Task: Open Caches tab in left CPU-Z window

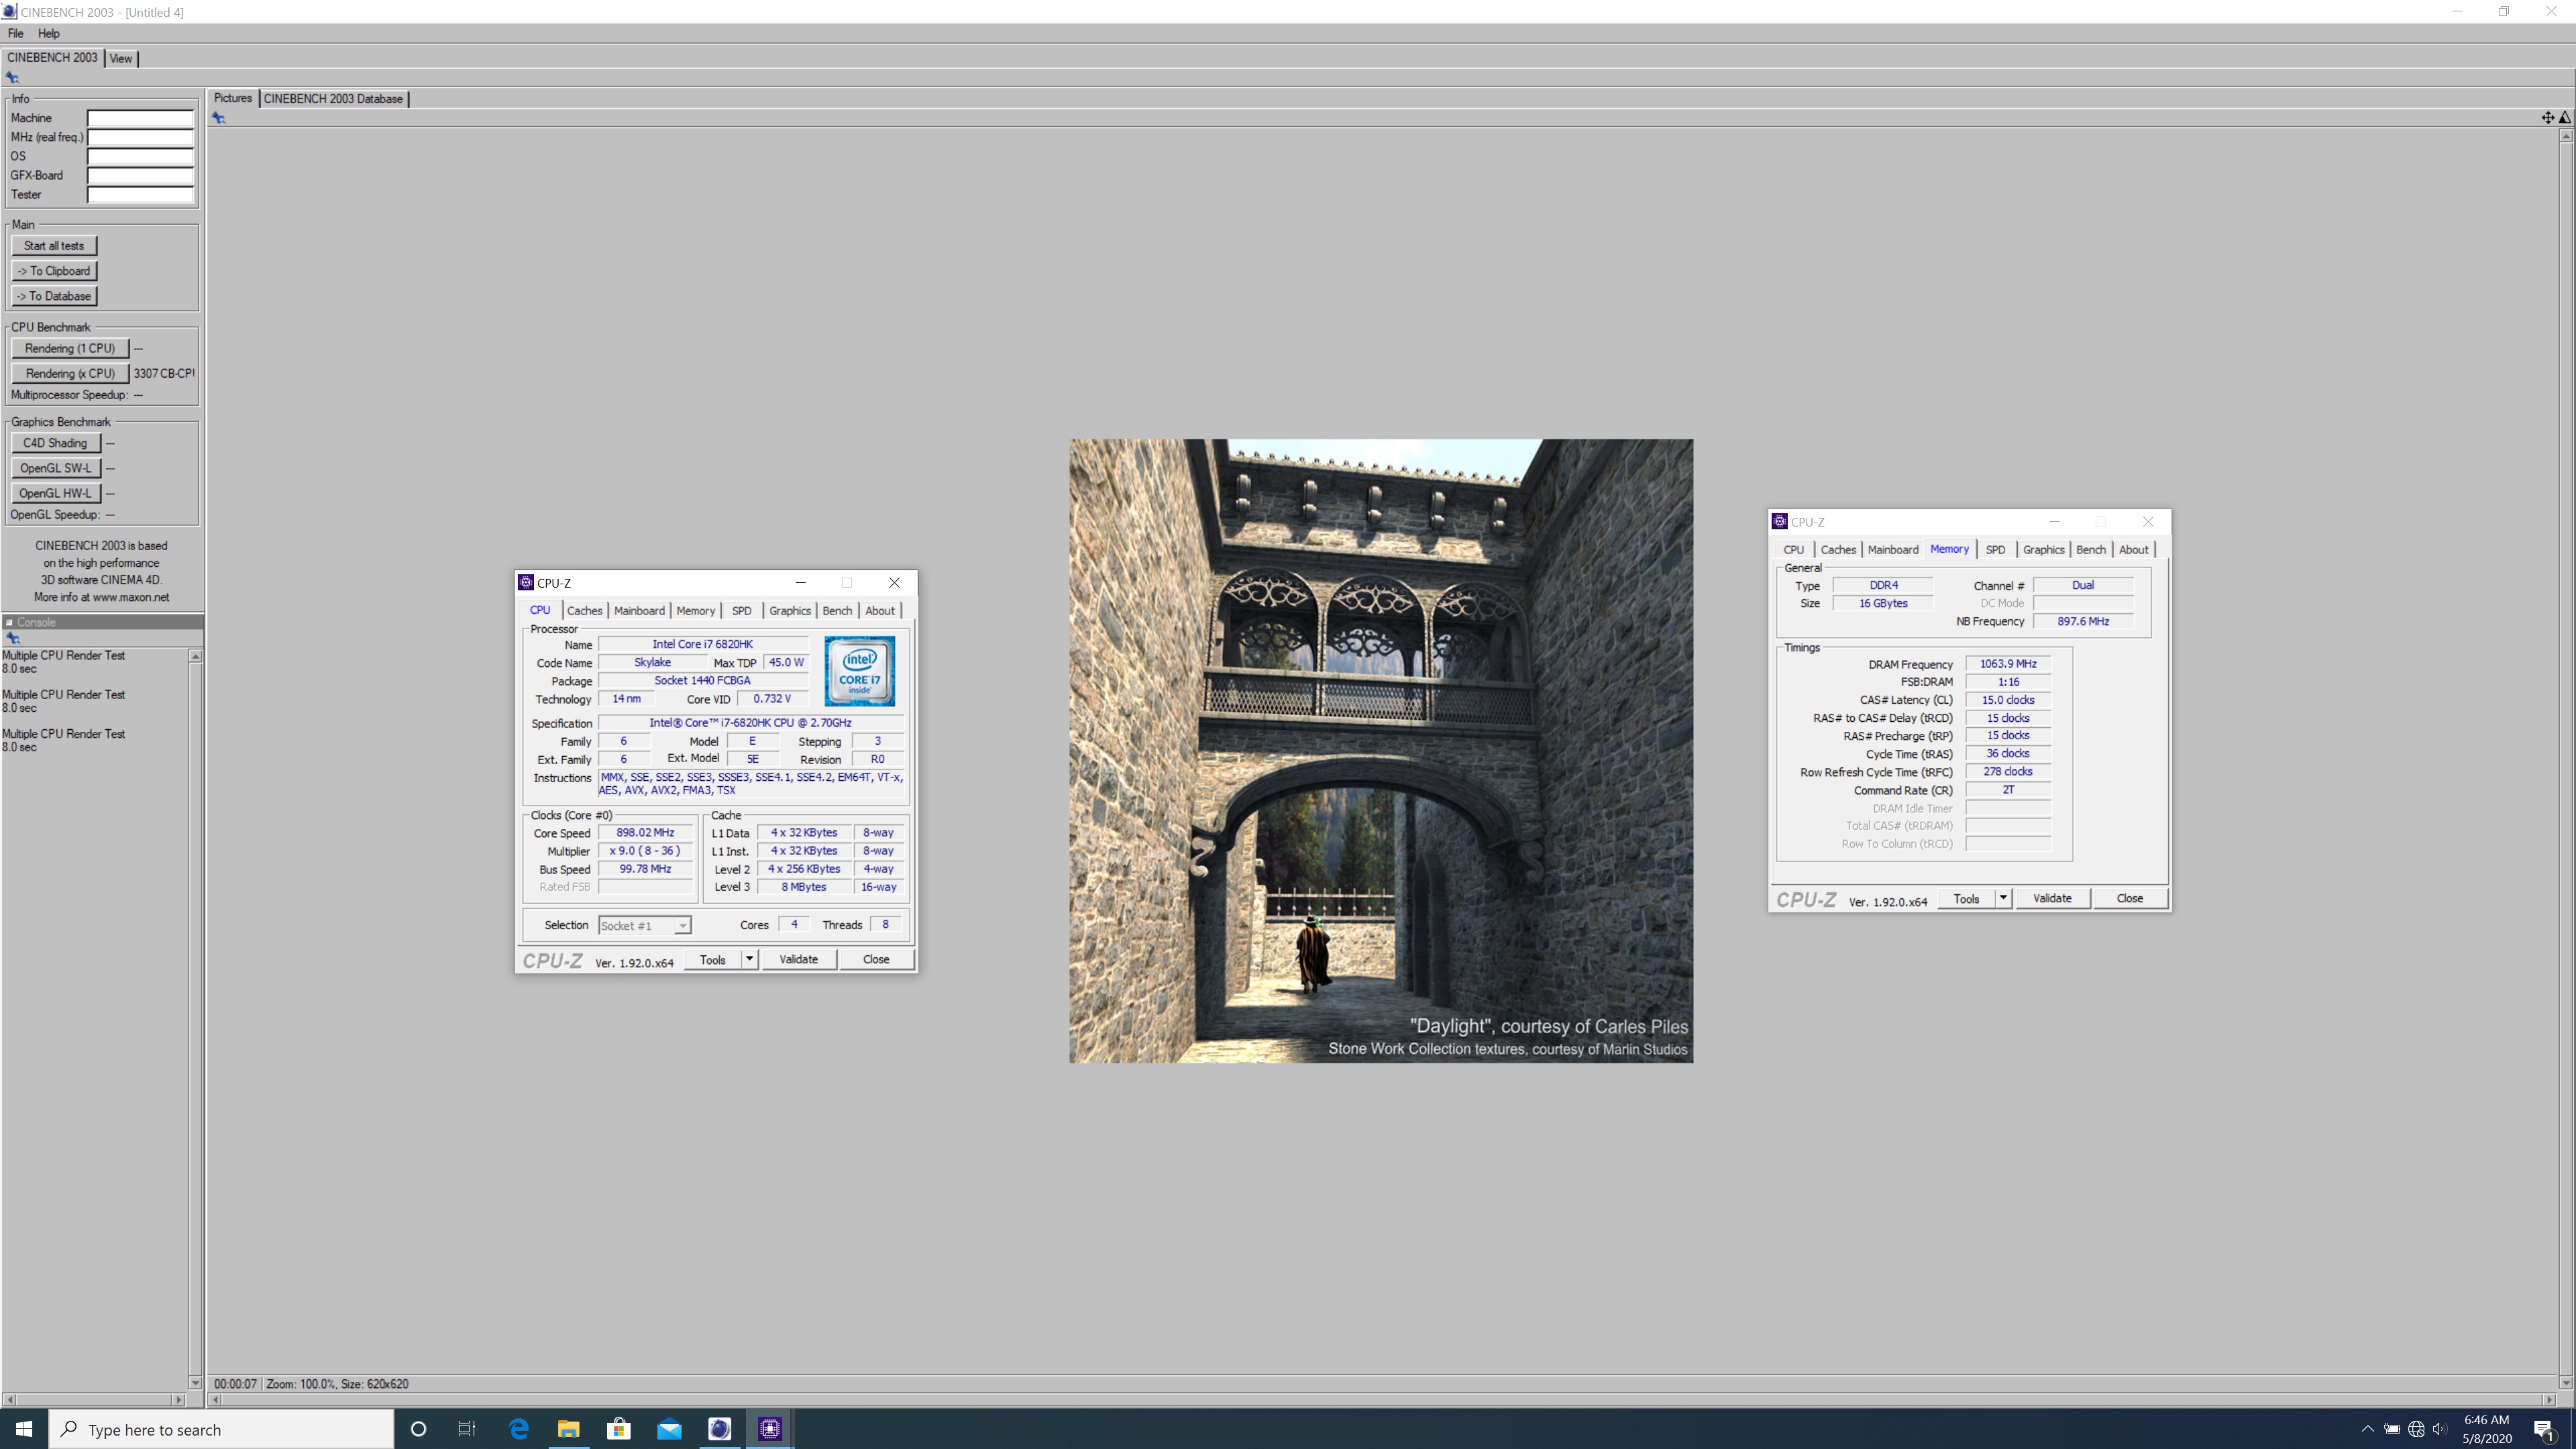Action: (584, 611)
